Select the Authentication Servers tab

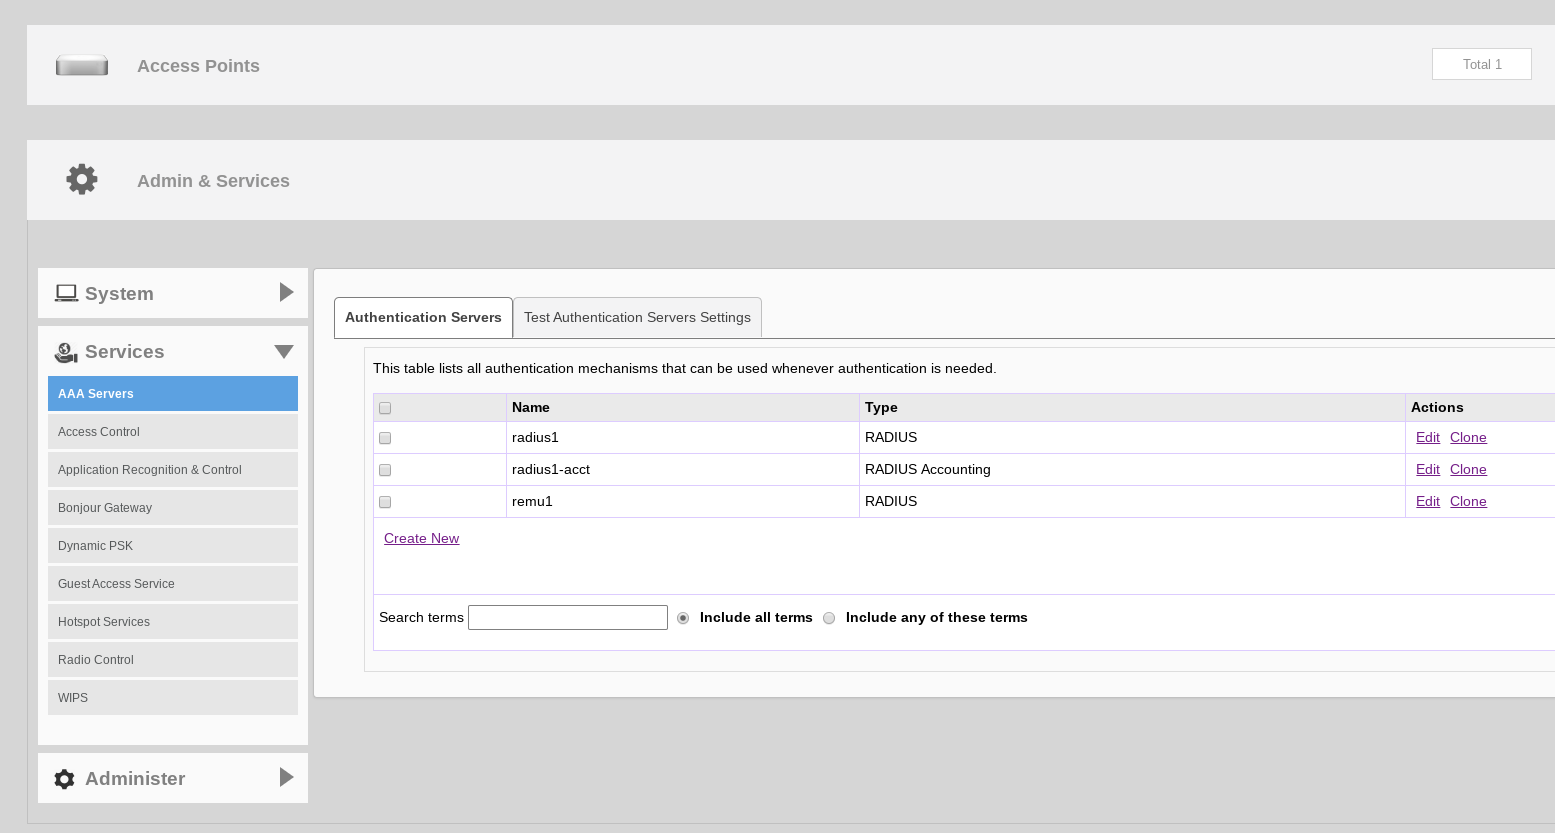423,317
